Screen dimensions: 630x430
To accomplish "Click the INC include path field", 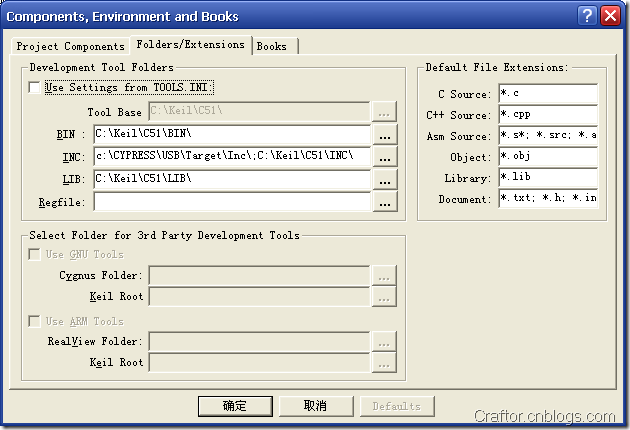I will pyautogui.click(x=232, y=156).
